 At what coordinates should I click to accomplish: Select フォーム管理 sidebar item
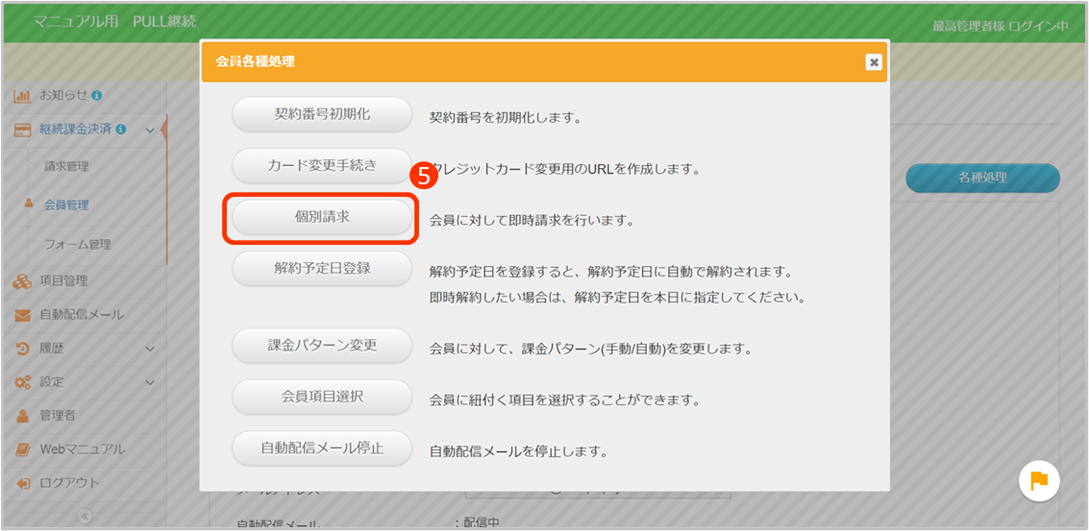pyautogui.click(x=77, y=244)
